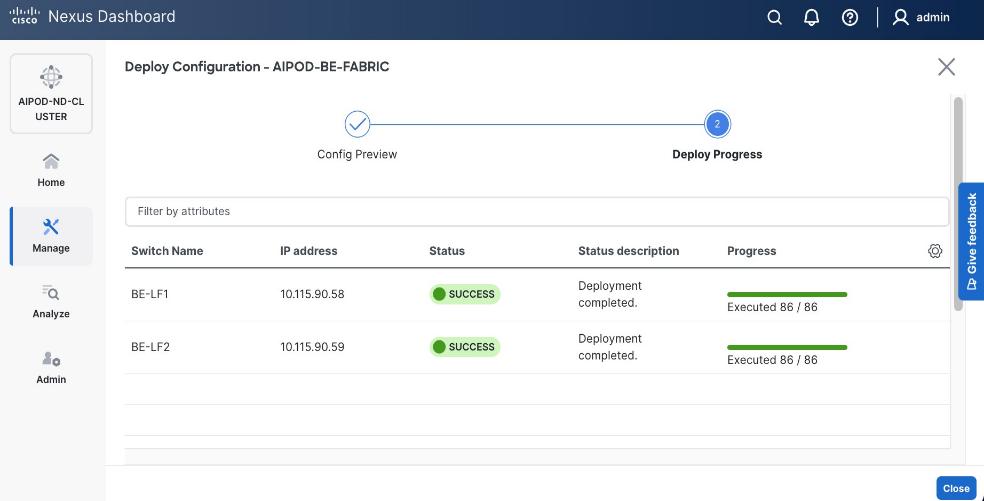Image resolution: width=984 pixels, height=501 pixels.
Task: Select the AIPOD-ND-CLUSTER cluster tile
Action: (51, 94)
